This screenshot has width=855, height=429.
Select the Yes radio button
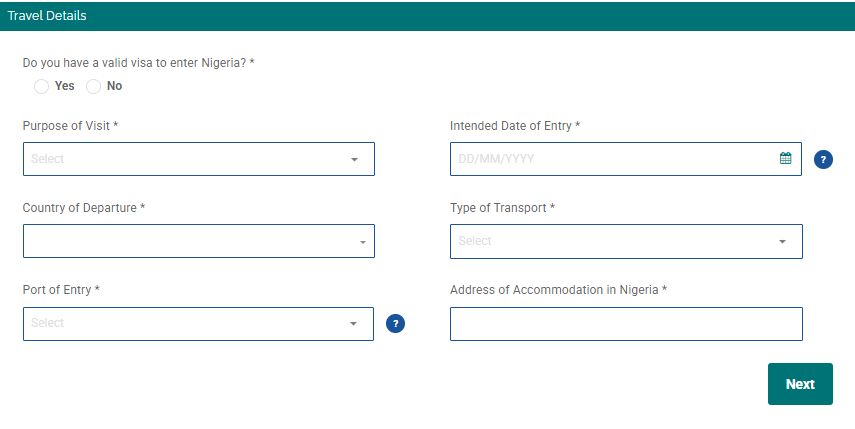(41, 86)
